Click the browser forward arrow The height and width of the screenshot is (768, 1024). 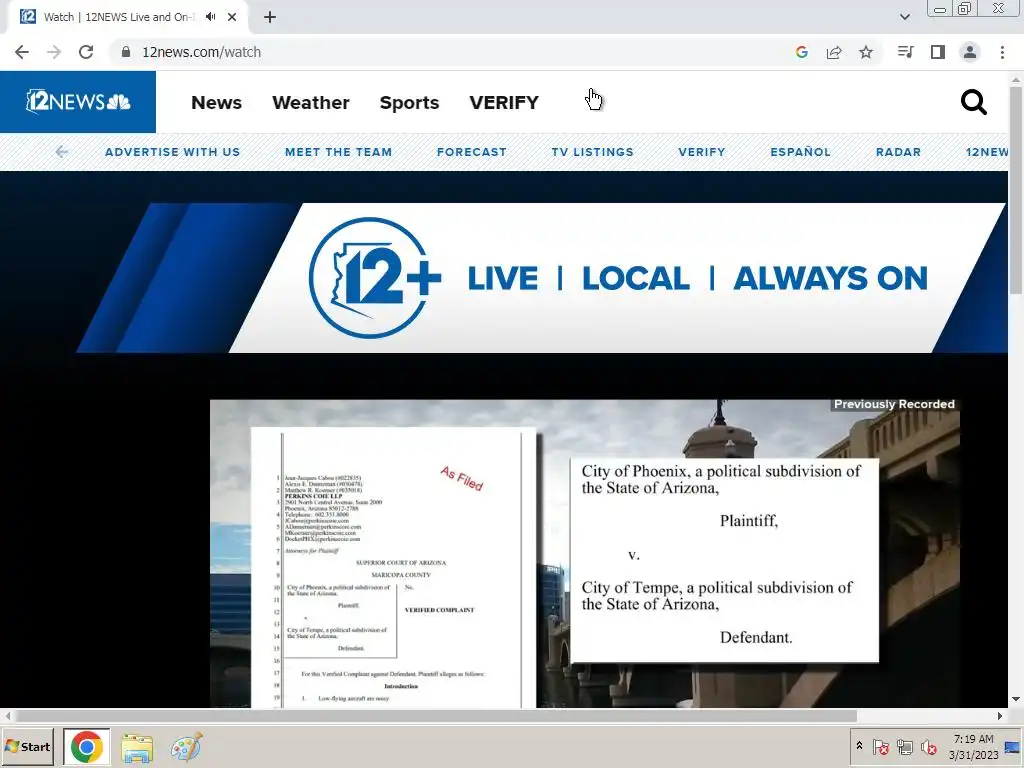(x=54, y=52)
